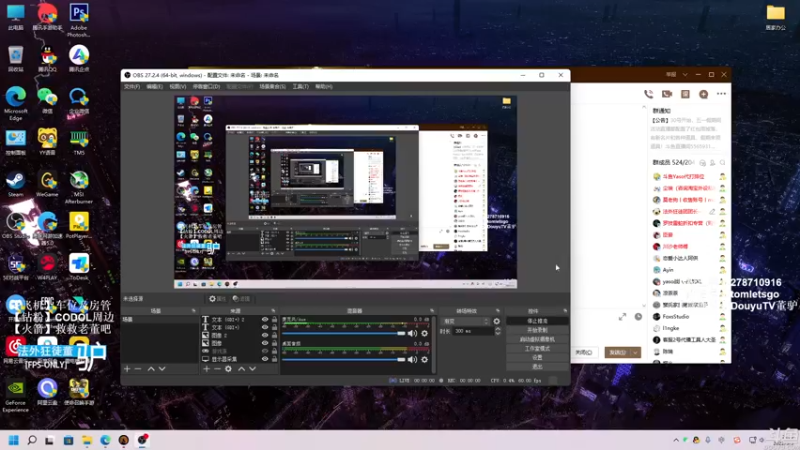Move source down in Sources panel
The image size is (800, 450).
coord(253,368)
